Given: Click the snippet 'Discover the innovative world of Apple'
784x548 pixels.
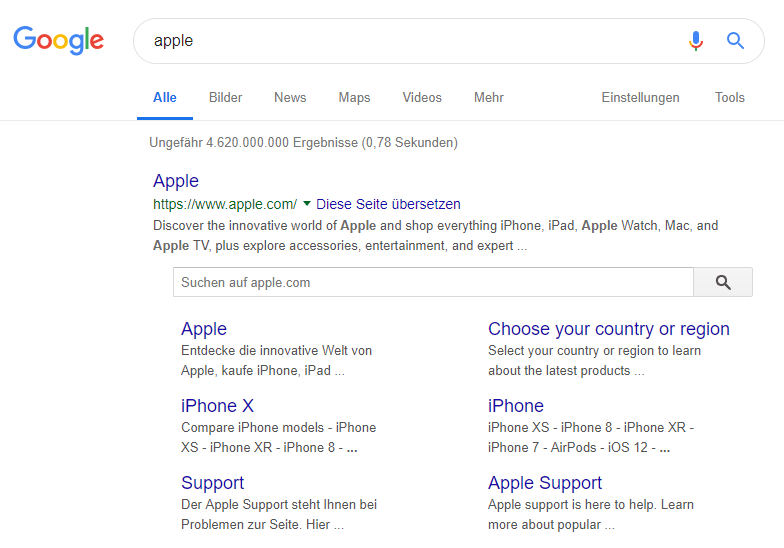Looking at the screenshot, I should click(264, 226).
